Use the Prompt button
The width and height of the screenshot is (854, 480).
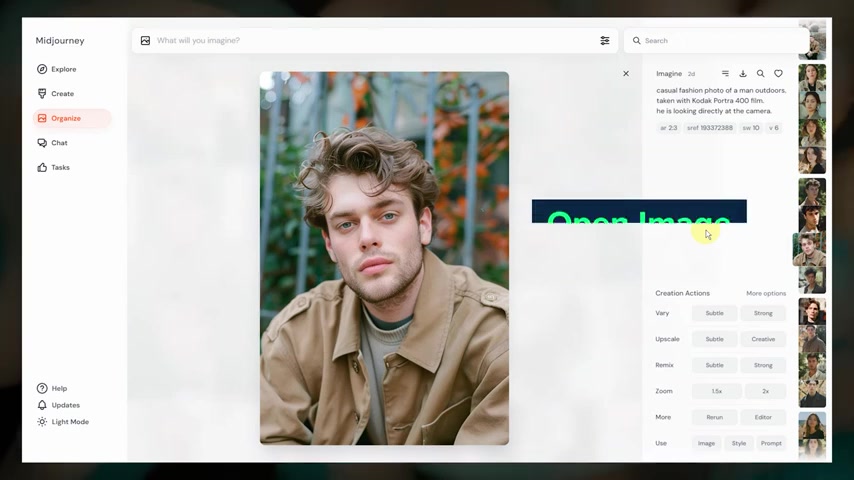coord(771,443)
